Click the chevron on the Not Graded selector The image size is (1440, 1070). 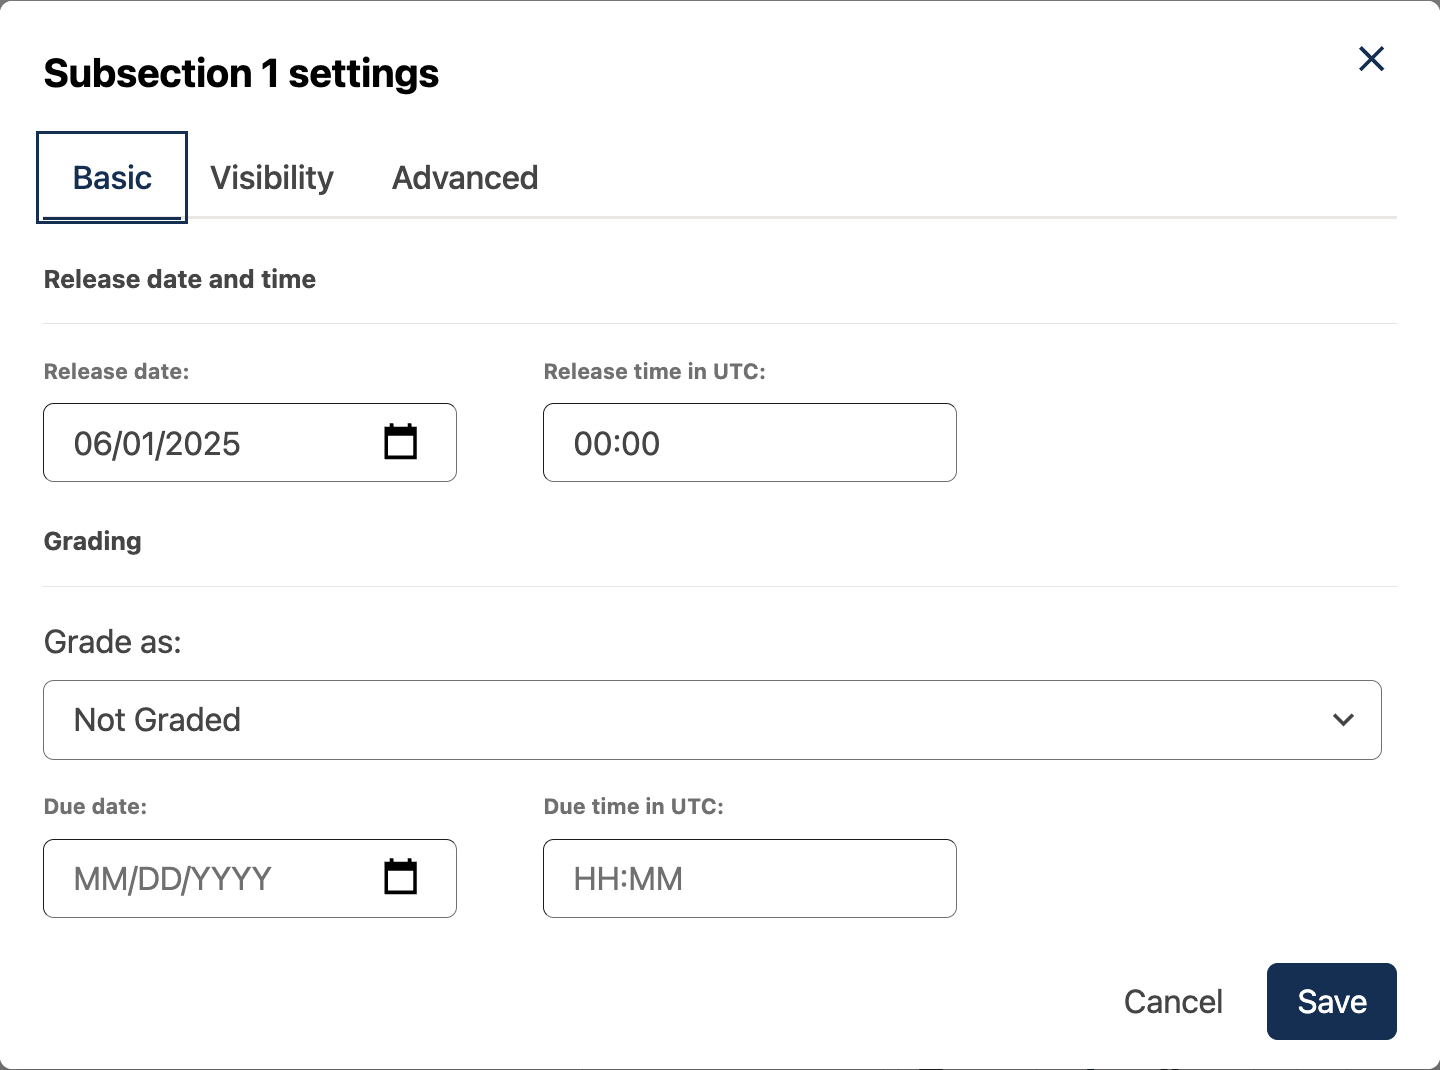click(1345, 719)
